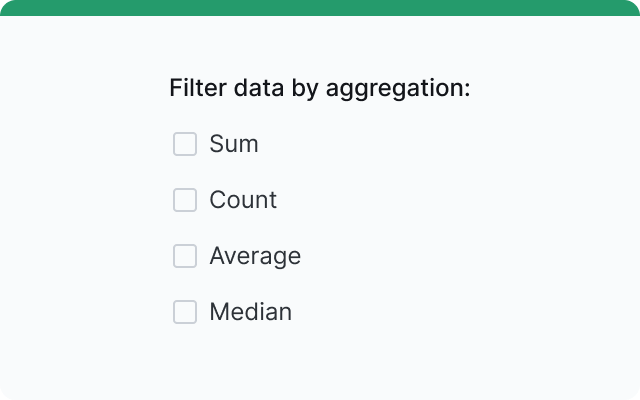
Task: Click the Sum label text
Action: 234,144
